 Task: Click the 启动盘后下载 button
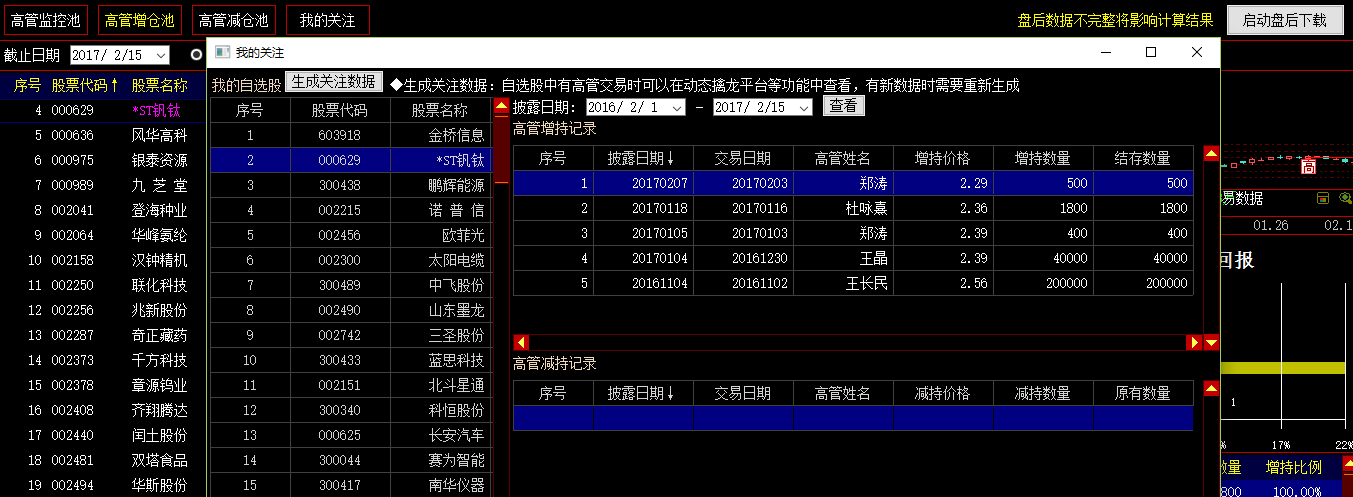click(x=1284, y=20)
